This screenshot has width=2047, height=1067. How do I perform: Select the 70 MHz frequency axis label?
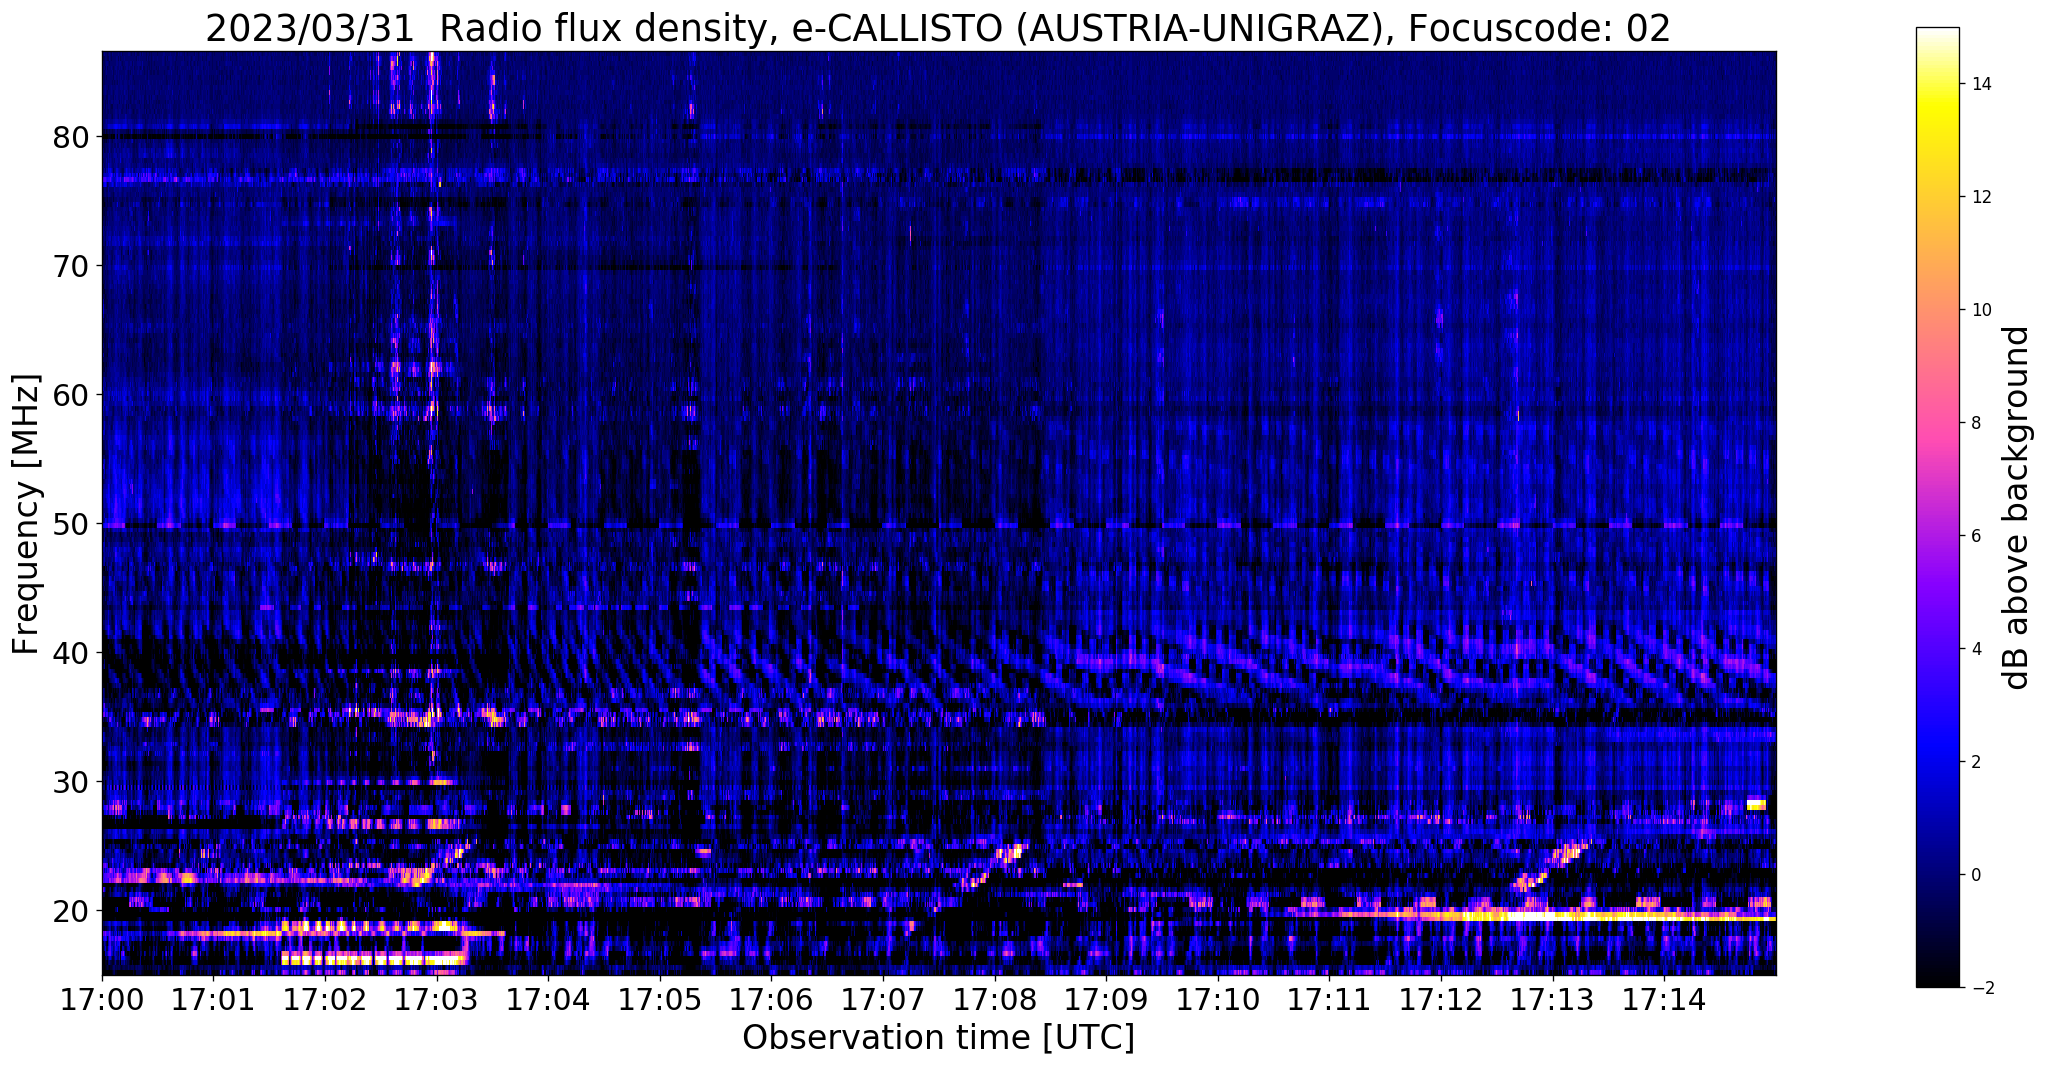coord(71,266)
